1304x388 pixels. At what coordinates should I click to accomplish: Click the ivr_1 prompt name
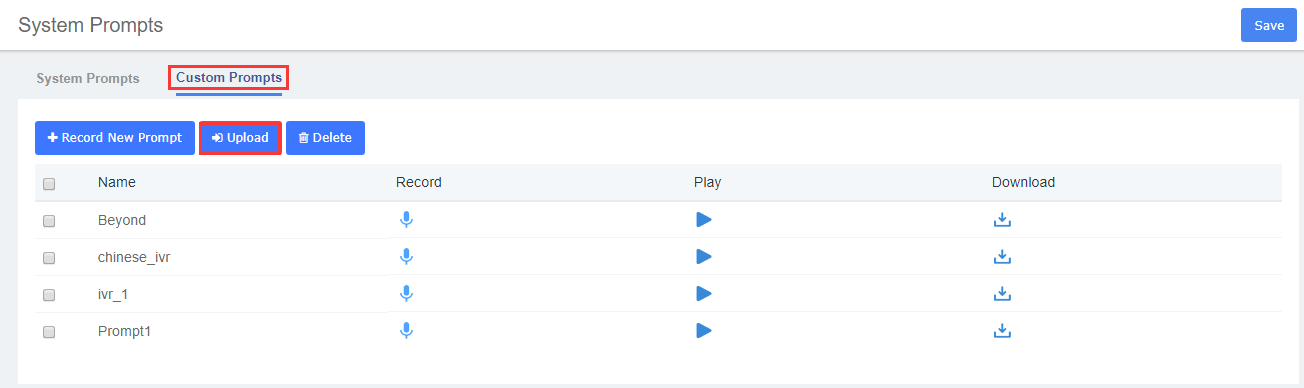(114, 294)
